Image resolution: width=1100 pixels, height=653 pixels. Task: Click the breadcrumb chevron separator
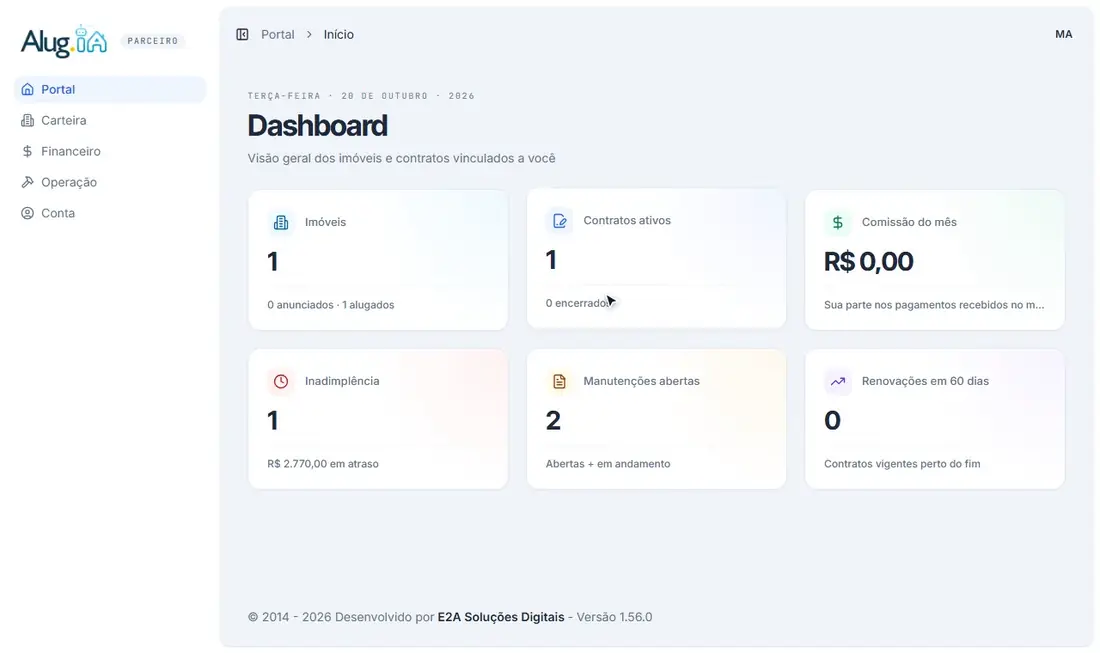pyautogui.click(x=309, y=34)
